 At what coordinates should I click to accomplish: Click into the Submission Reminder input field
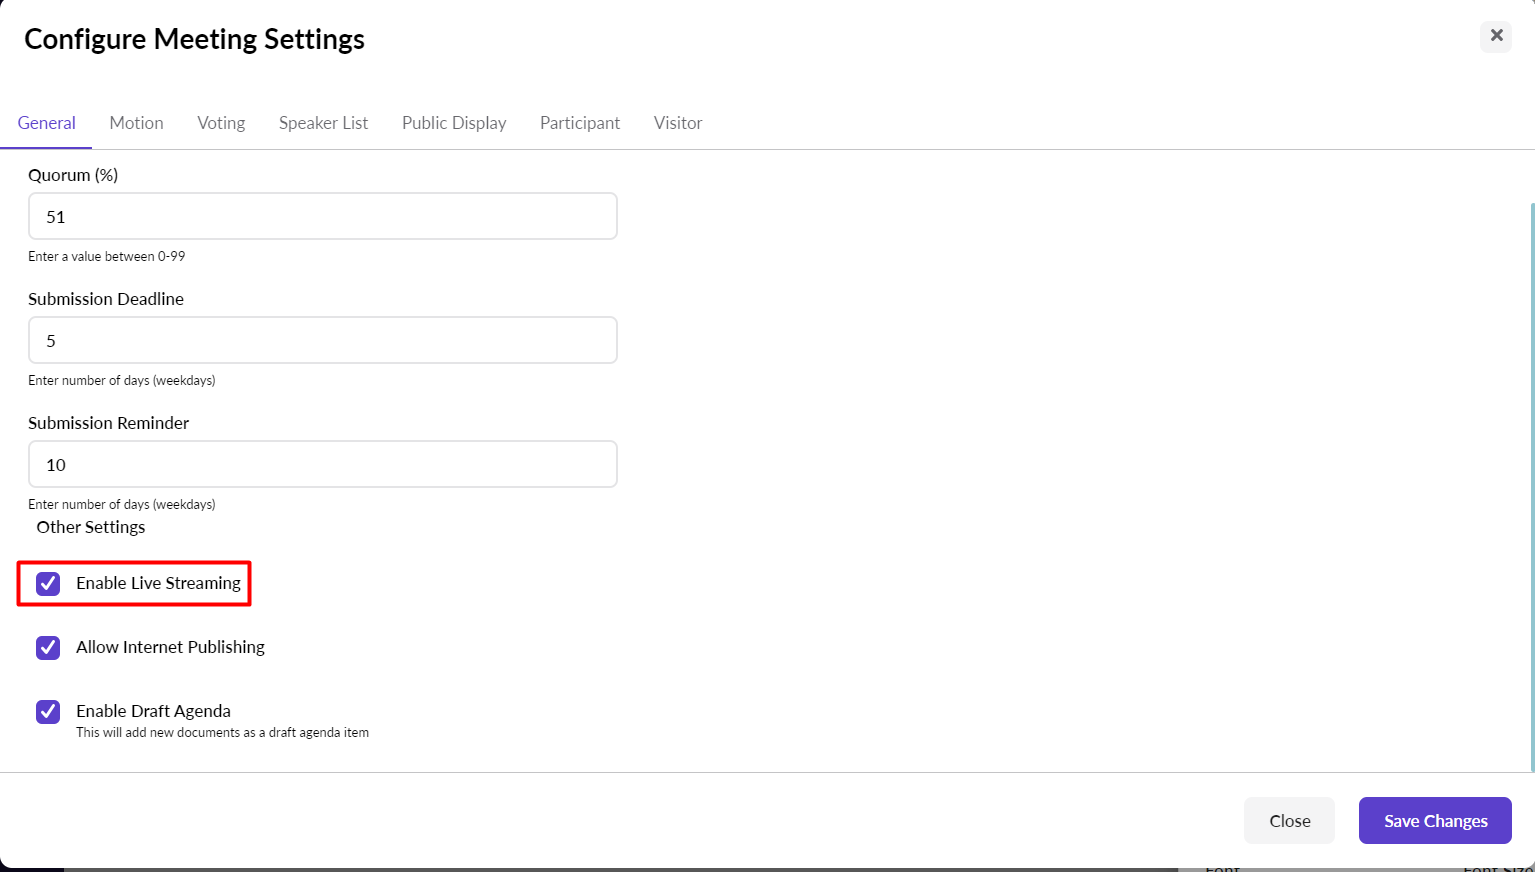click(322, 465)
